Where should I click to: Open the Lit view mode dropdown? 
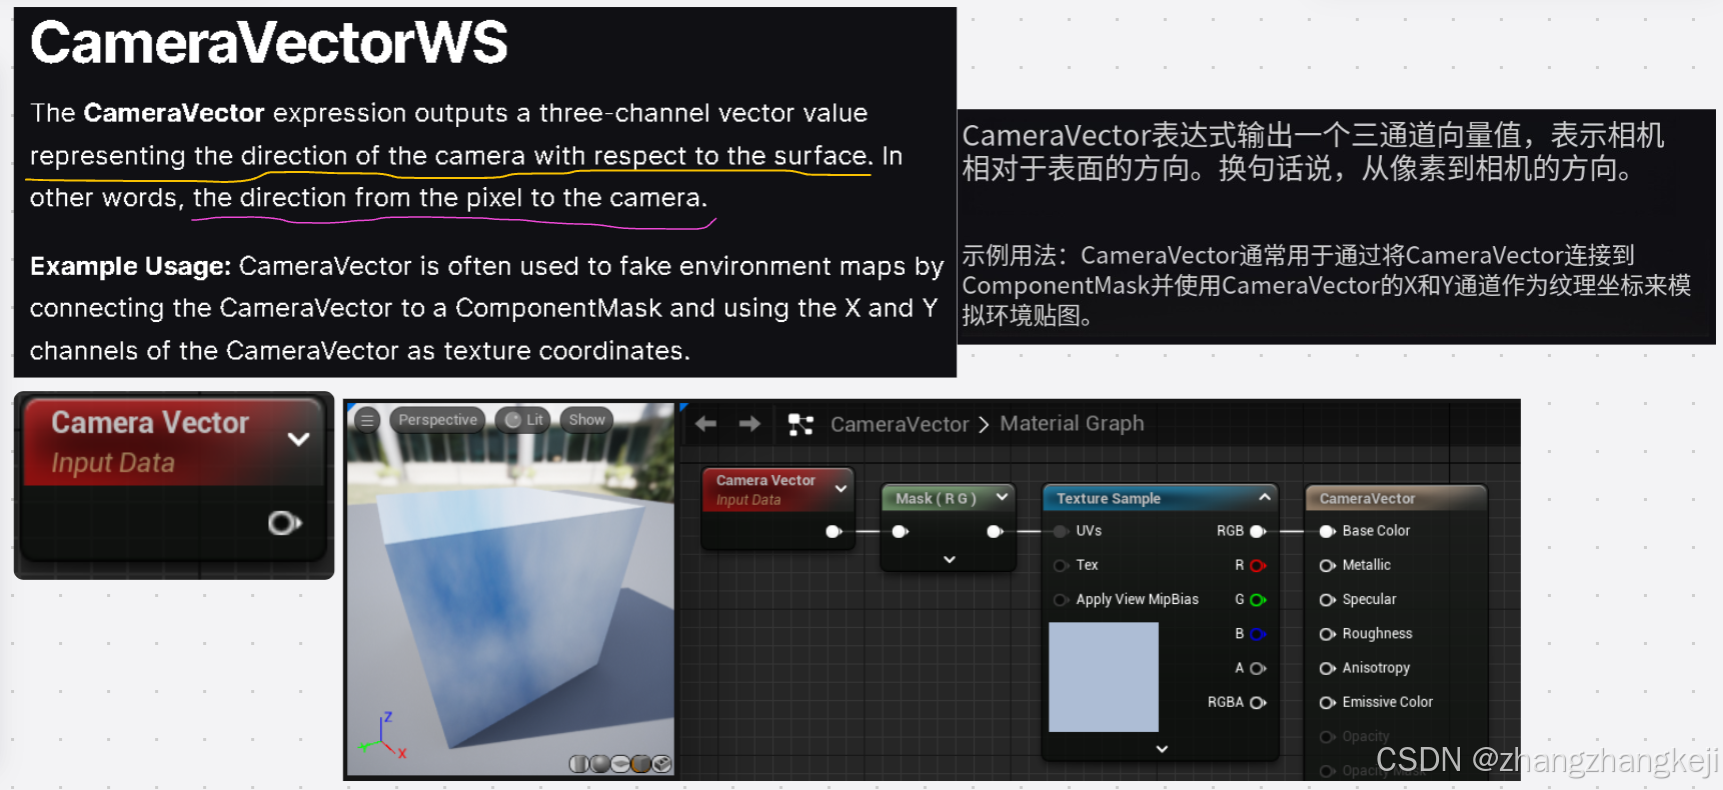[x=524, y=420]
